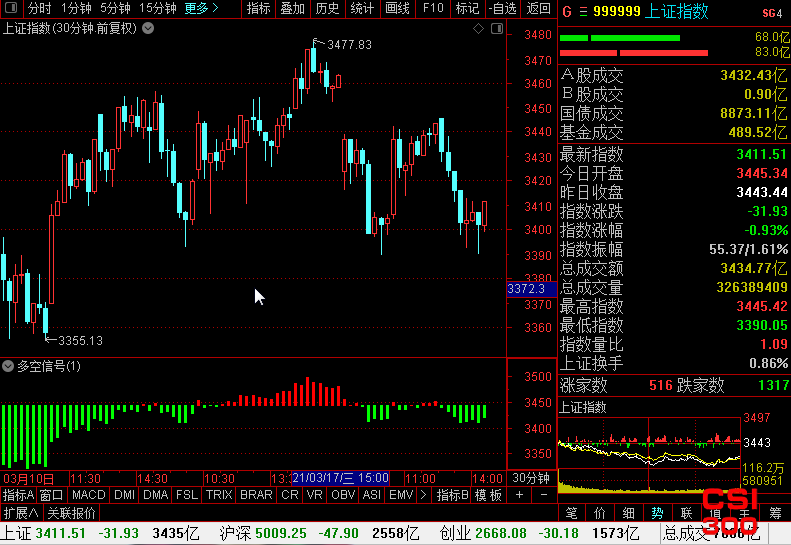
Task: Expand the 多空信号(1) indicator options chevron
Action: (x=8, y=366)
